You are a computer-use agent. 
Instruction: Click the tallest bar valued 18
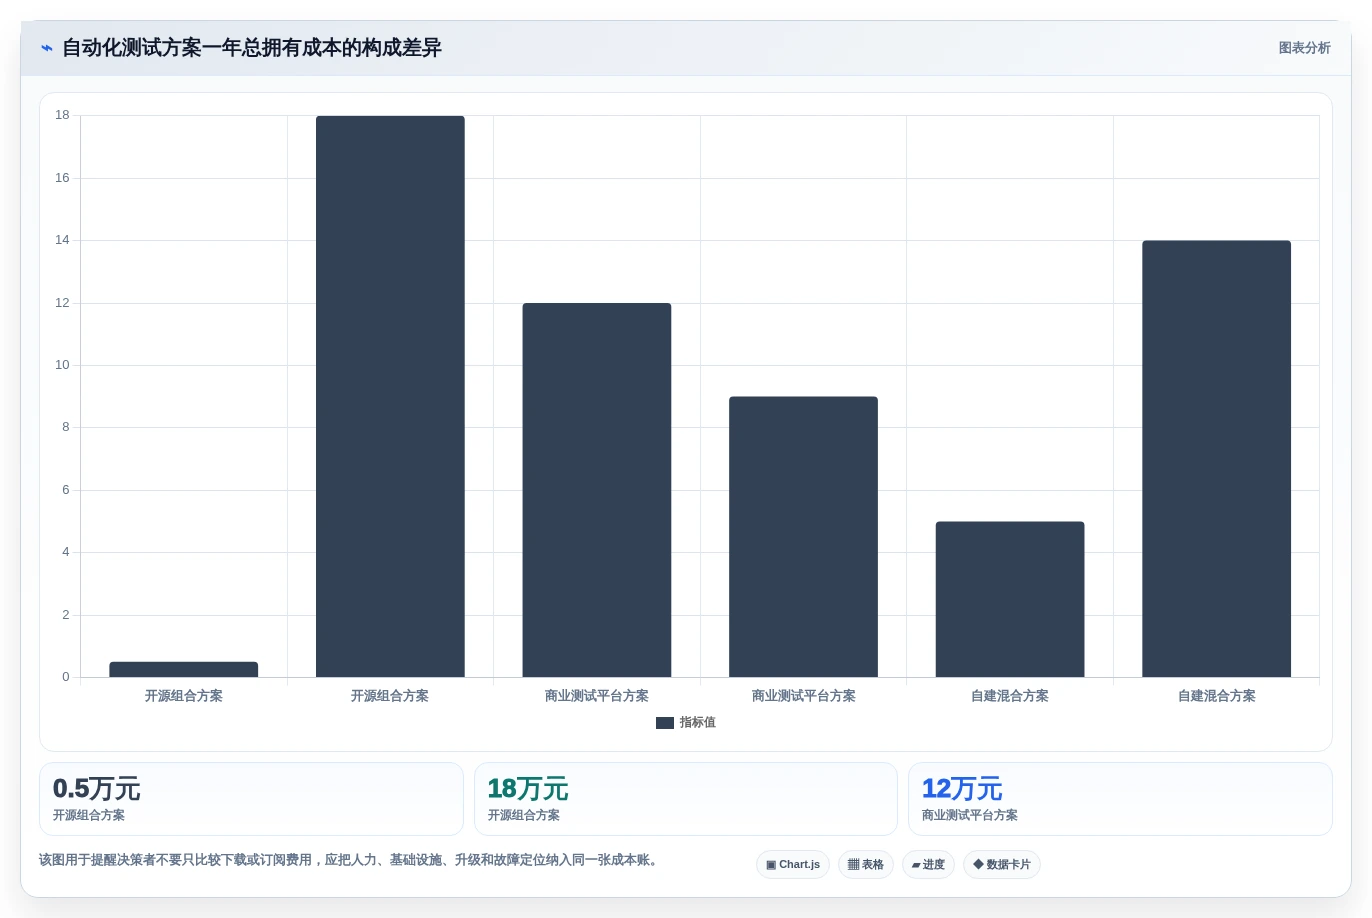click(x=390, y=397)
